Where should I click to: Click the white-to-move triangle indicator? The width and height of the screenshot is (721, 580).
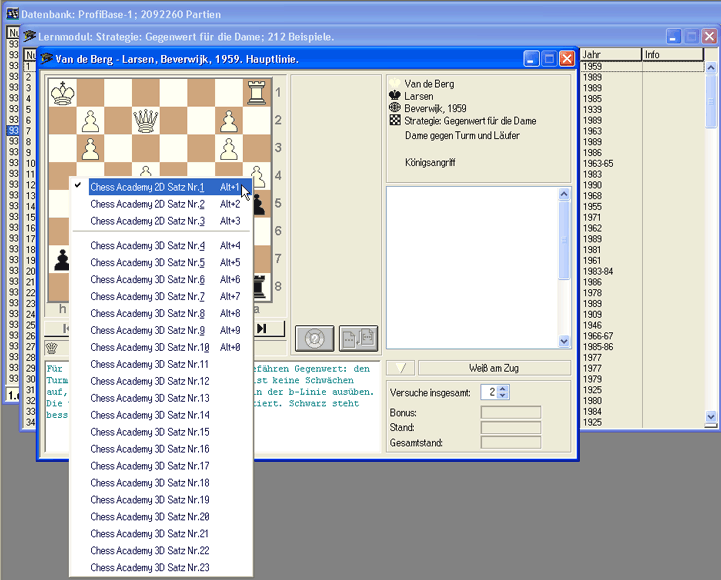(401, 368)
